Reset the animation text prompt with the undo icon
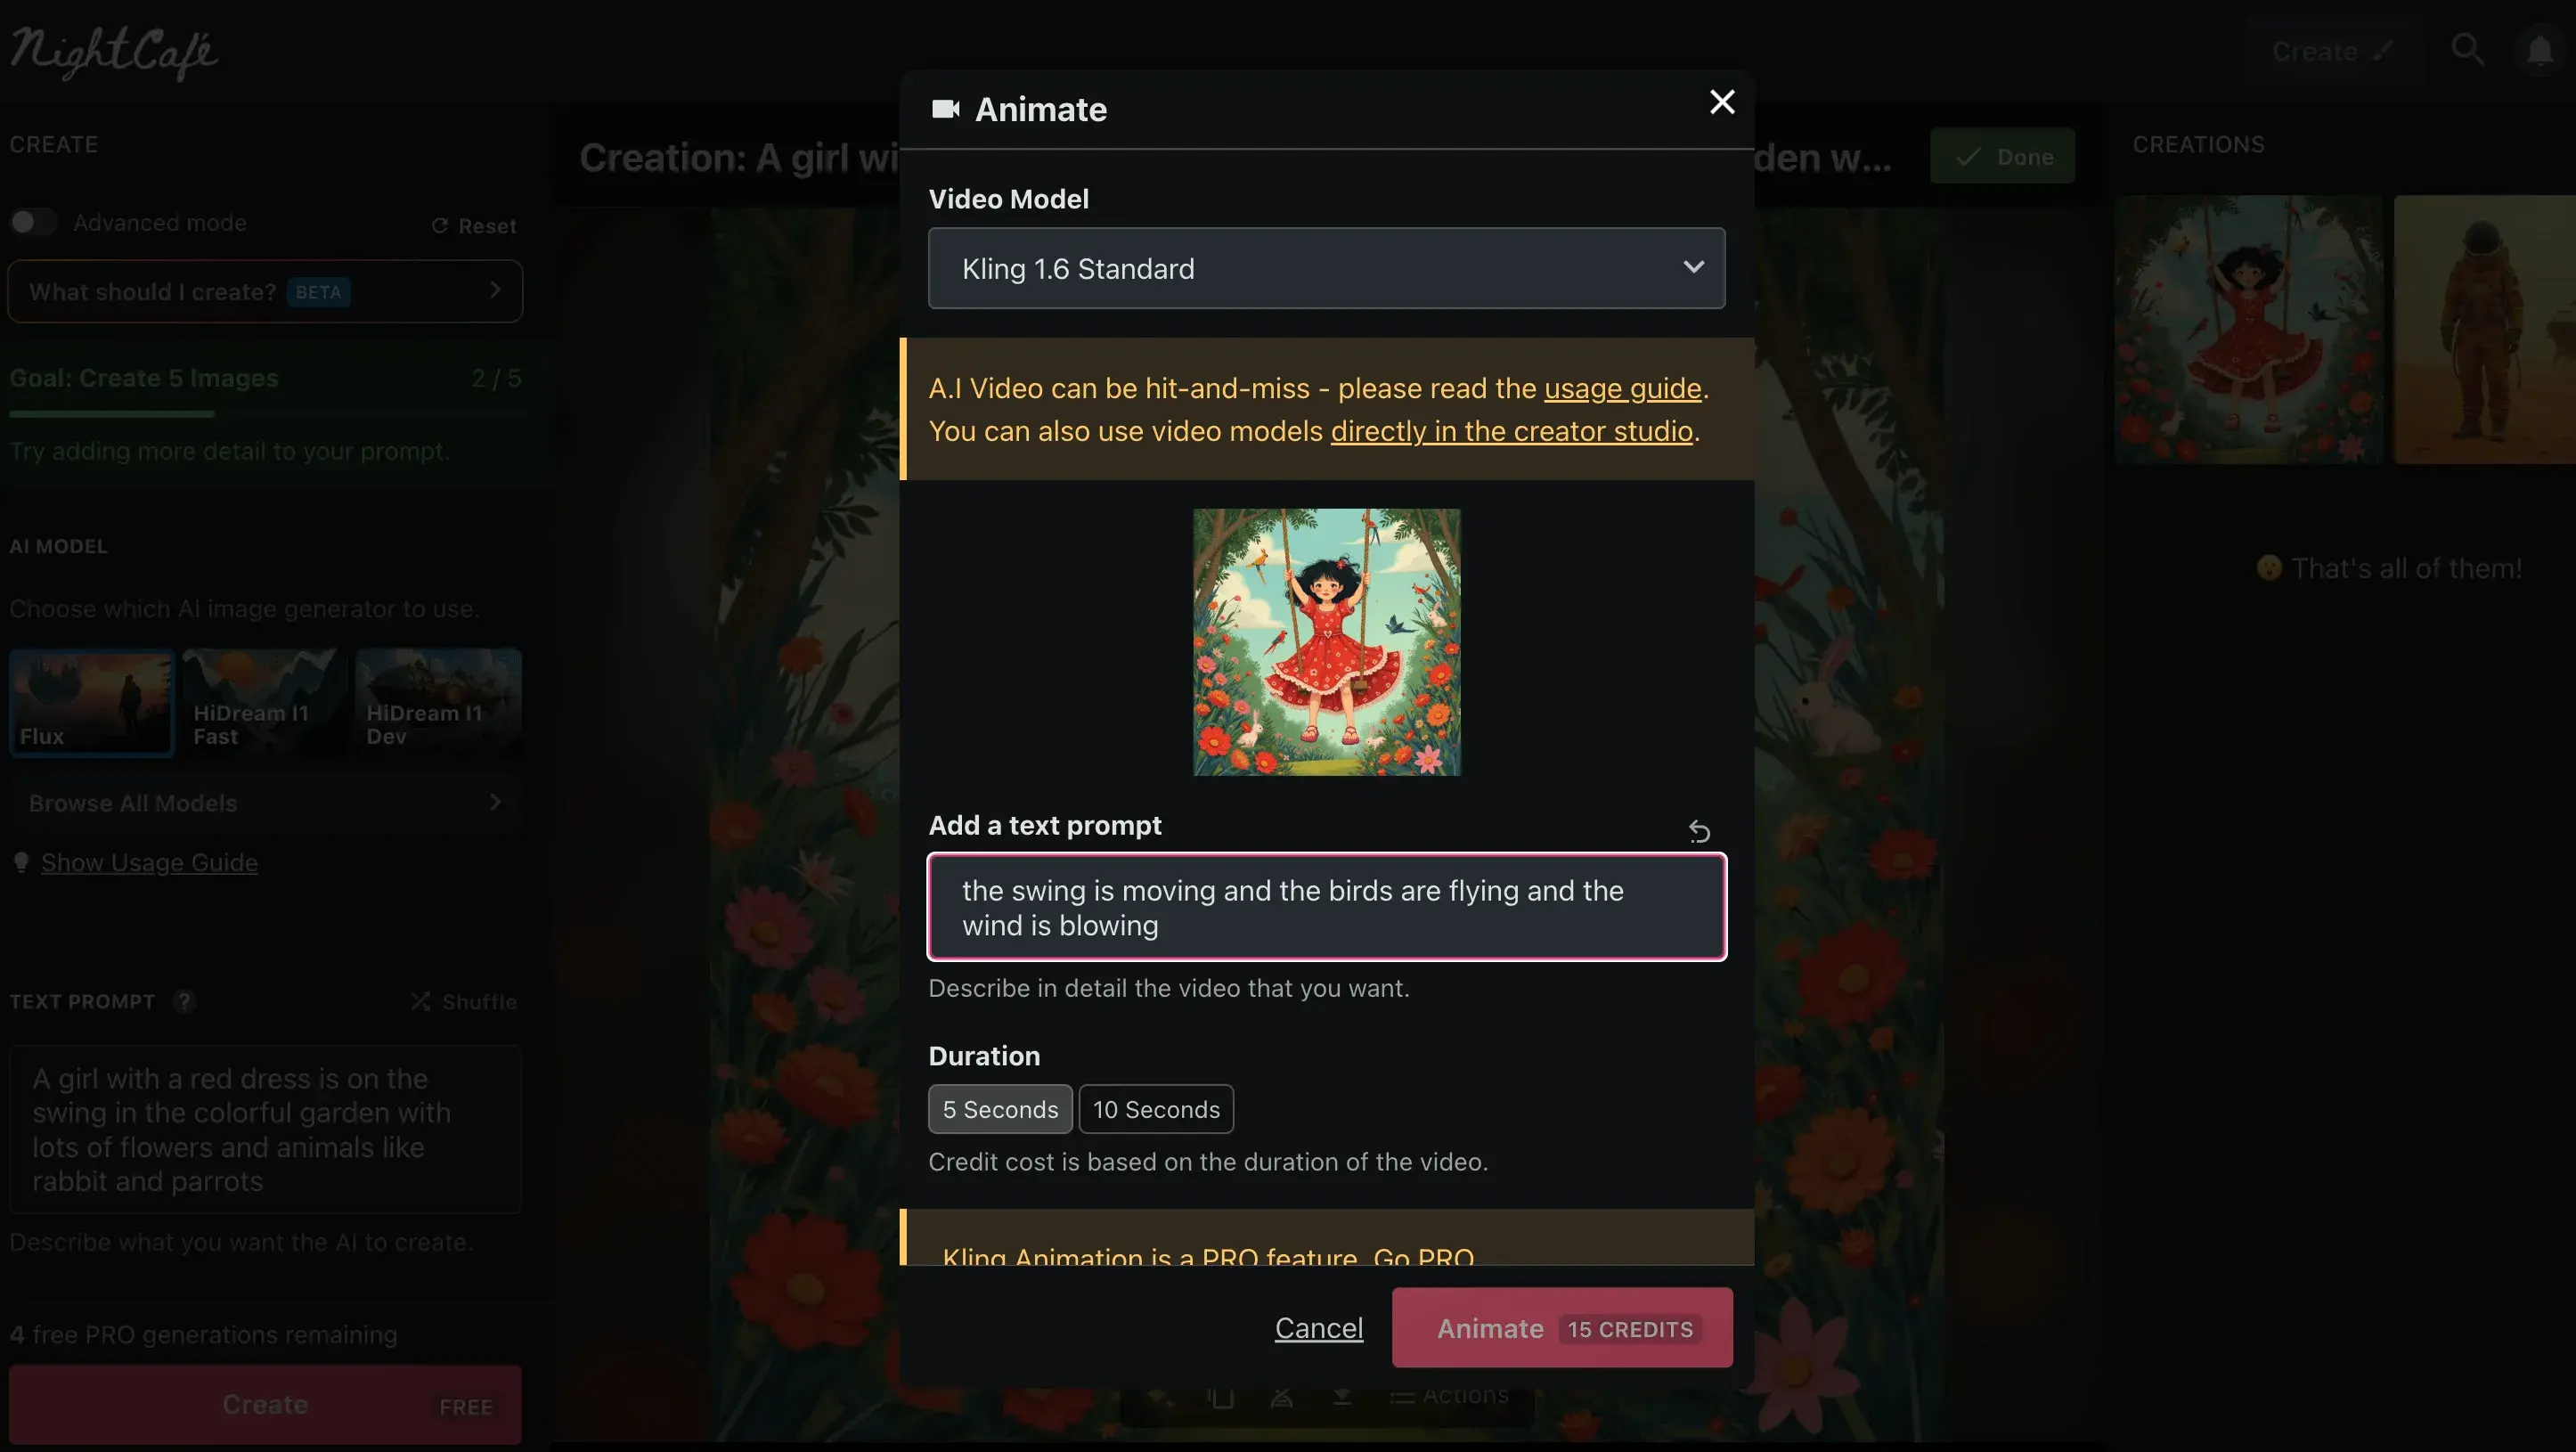Screen dimensions: 2576x1452 (x=1699, y=831)
